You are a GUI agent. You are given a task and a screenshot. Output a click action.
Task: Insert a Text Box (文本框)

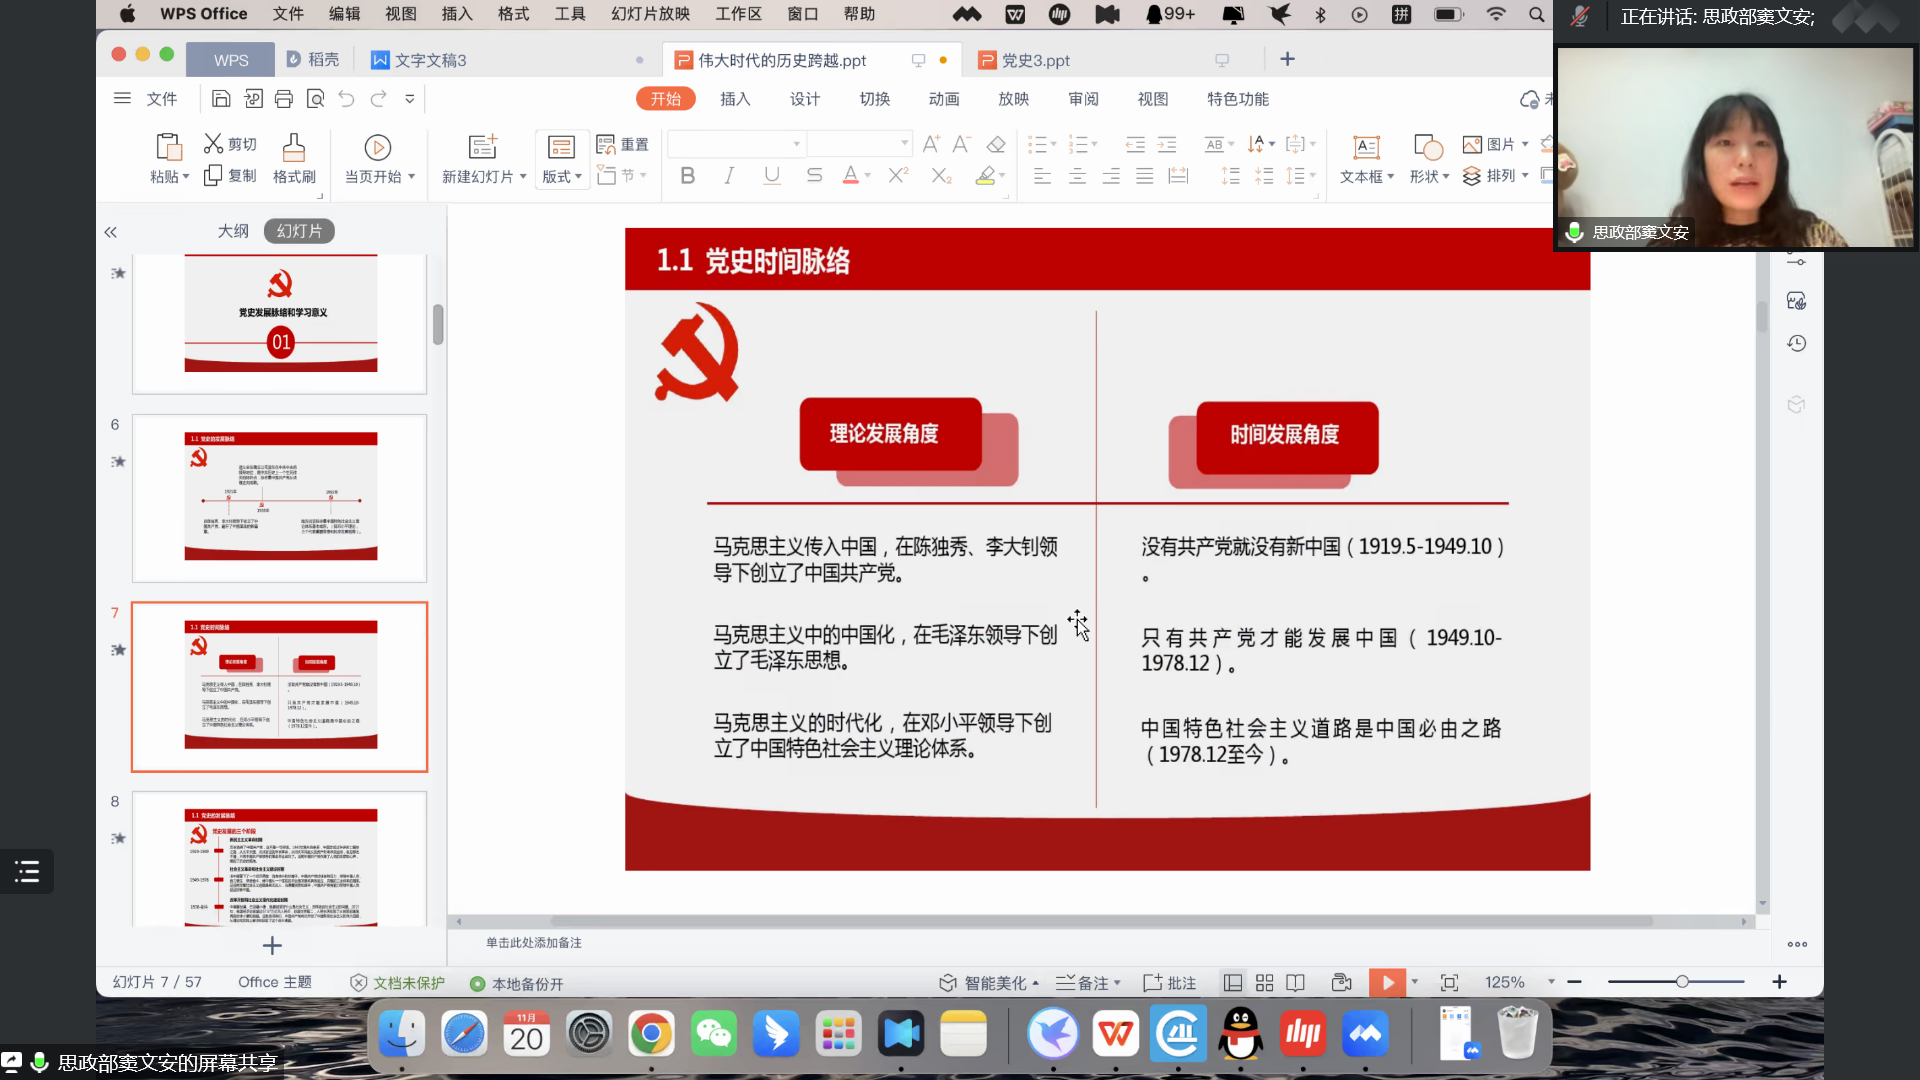point(1366,159)
